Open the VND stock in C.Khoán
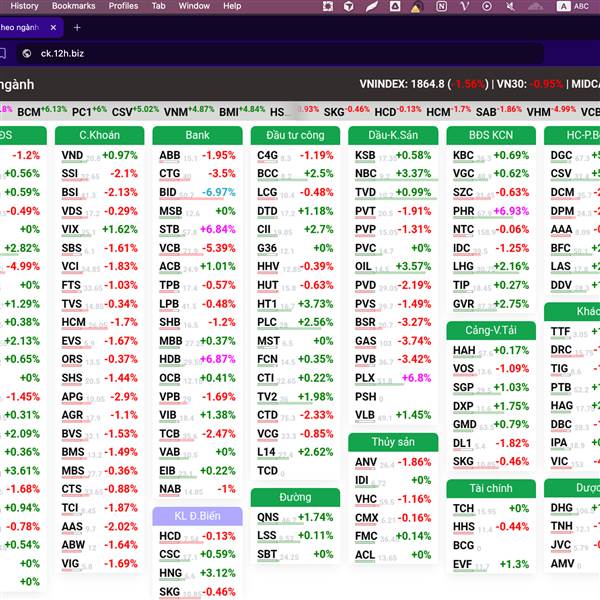Viewport: 600px width, 600px height. 99,155
